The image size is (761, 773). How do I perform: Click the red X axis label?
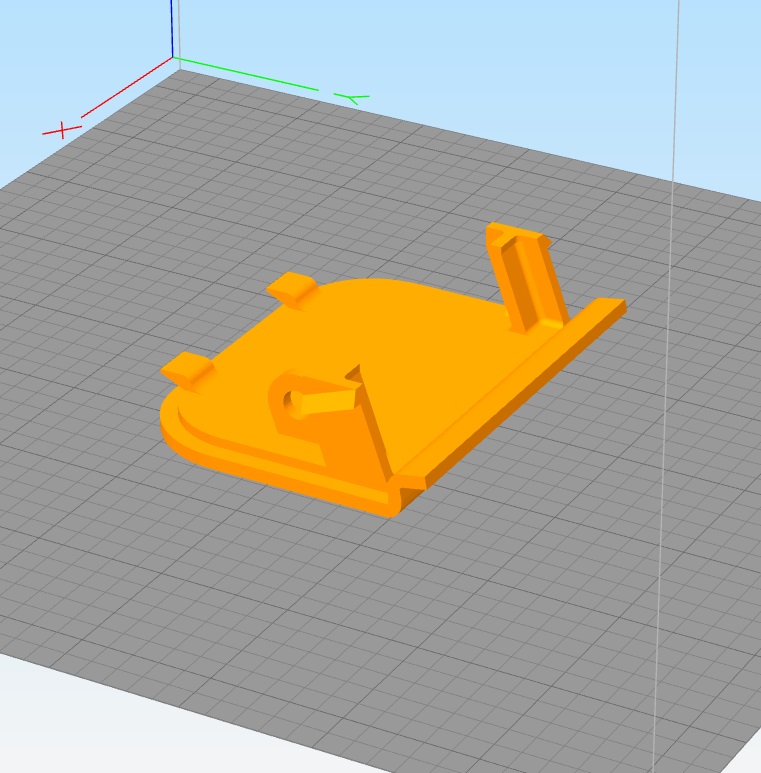click(x=62, y=129)
